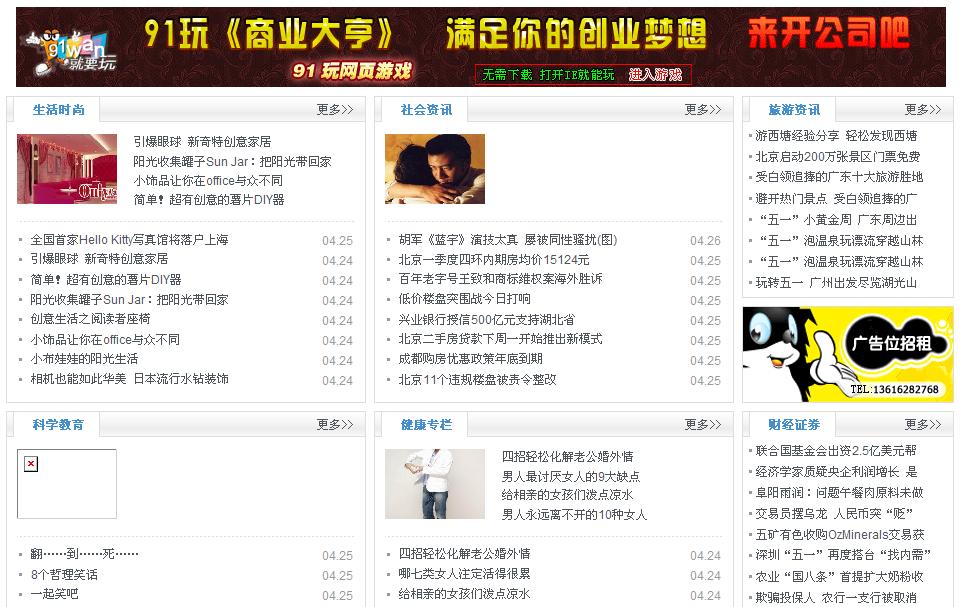970x607 pixels.
Task: Open the 科学教育 section tab
Action: 58,425
